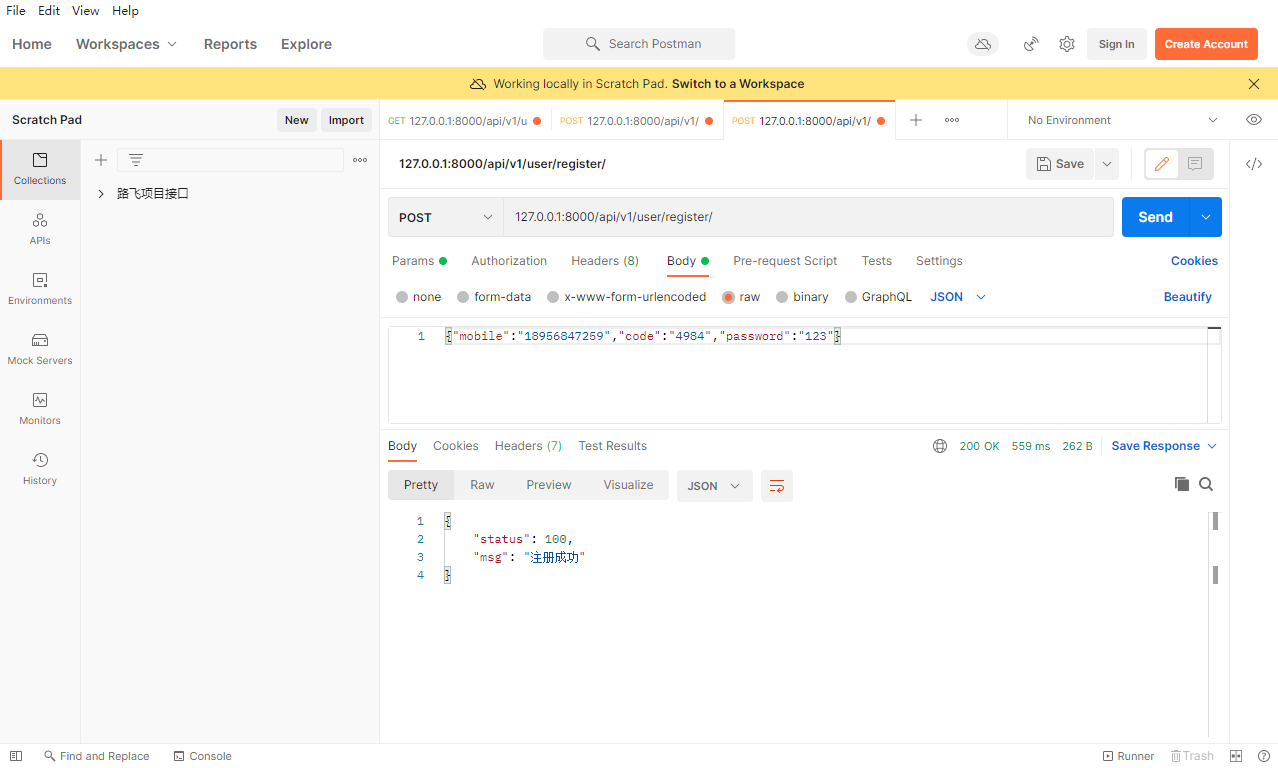The image size is (1278, 768).
Task: Open the Settings gear icon in header
Action: (1067, 44)
